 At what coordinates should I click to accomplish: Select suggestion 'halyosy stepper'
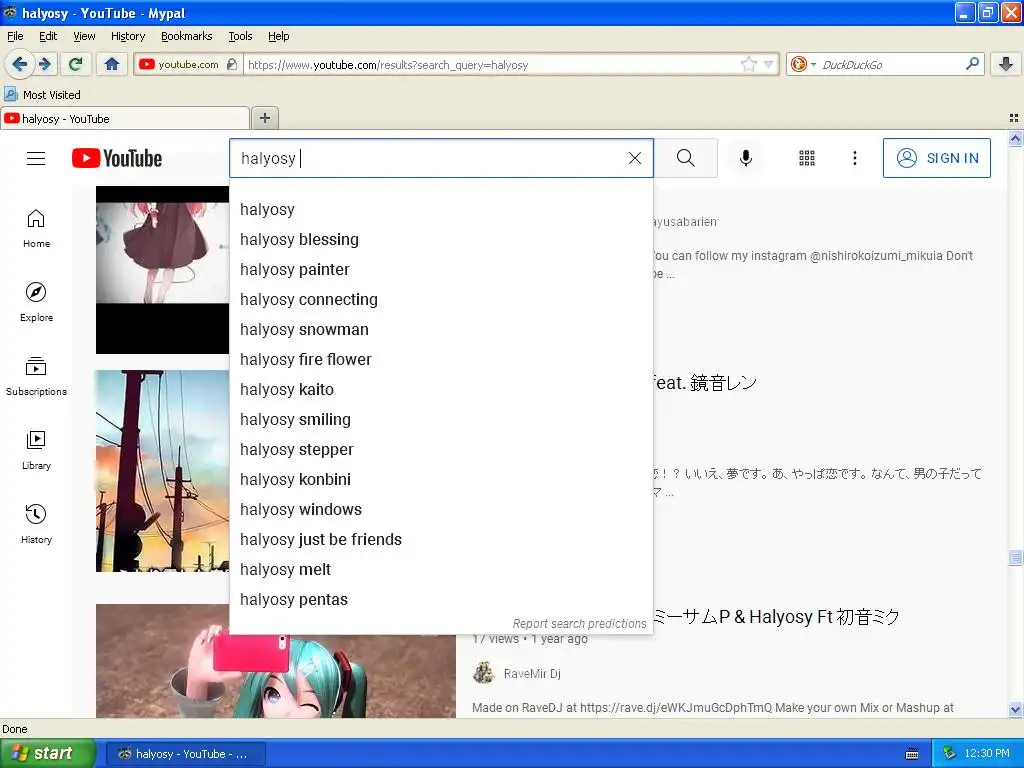point(441,450)
